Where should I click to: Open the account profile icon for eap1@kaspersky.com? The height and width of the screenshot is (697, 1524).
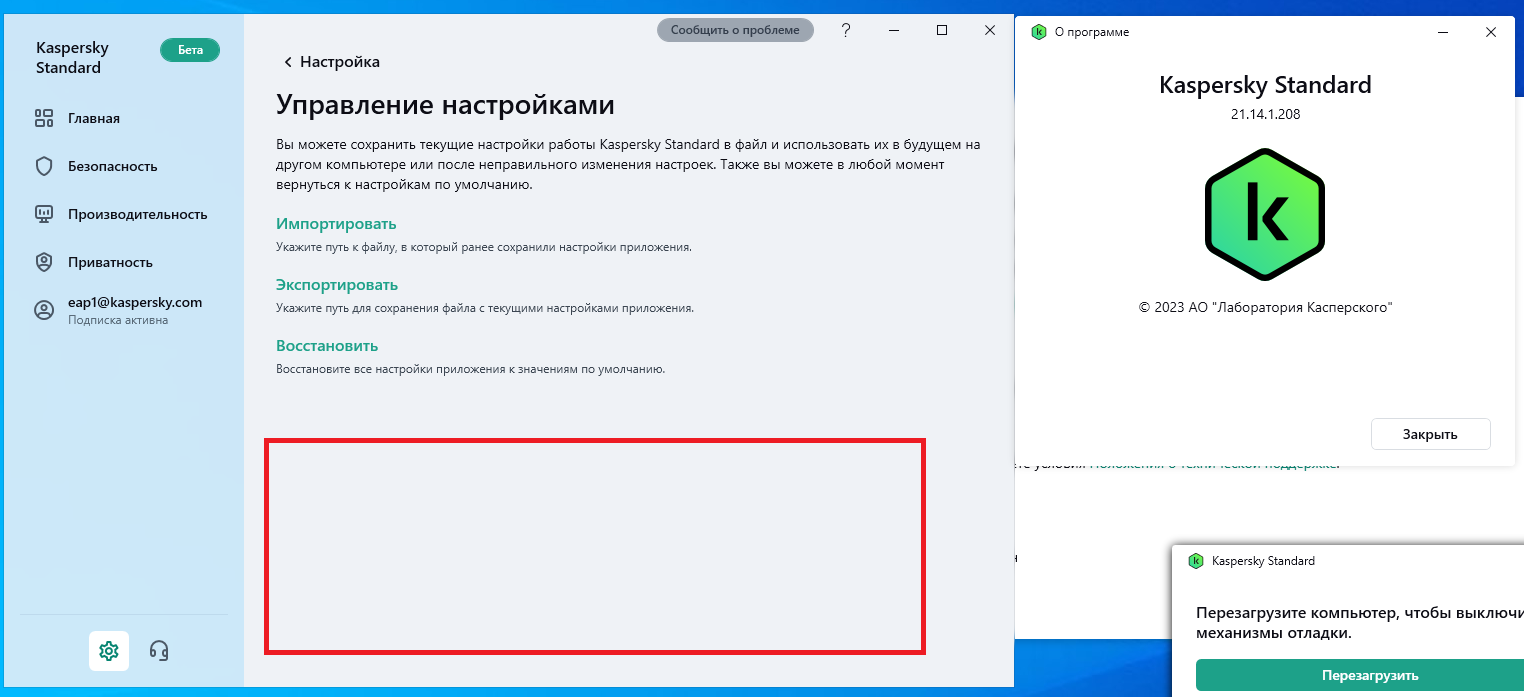click(44, 310)
